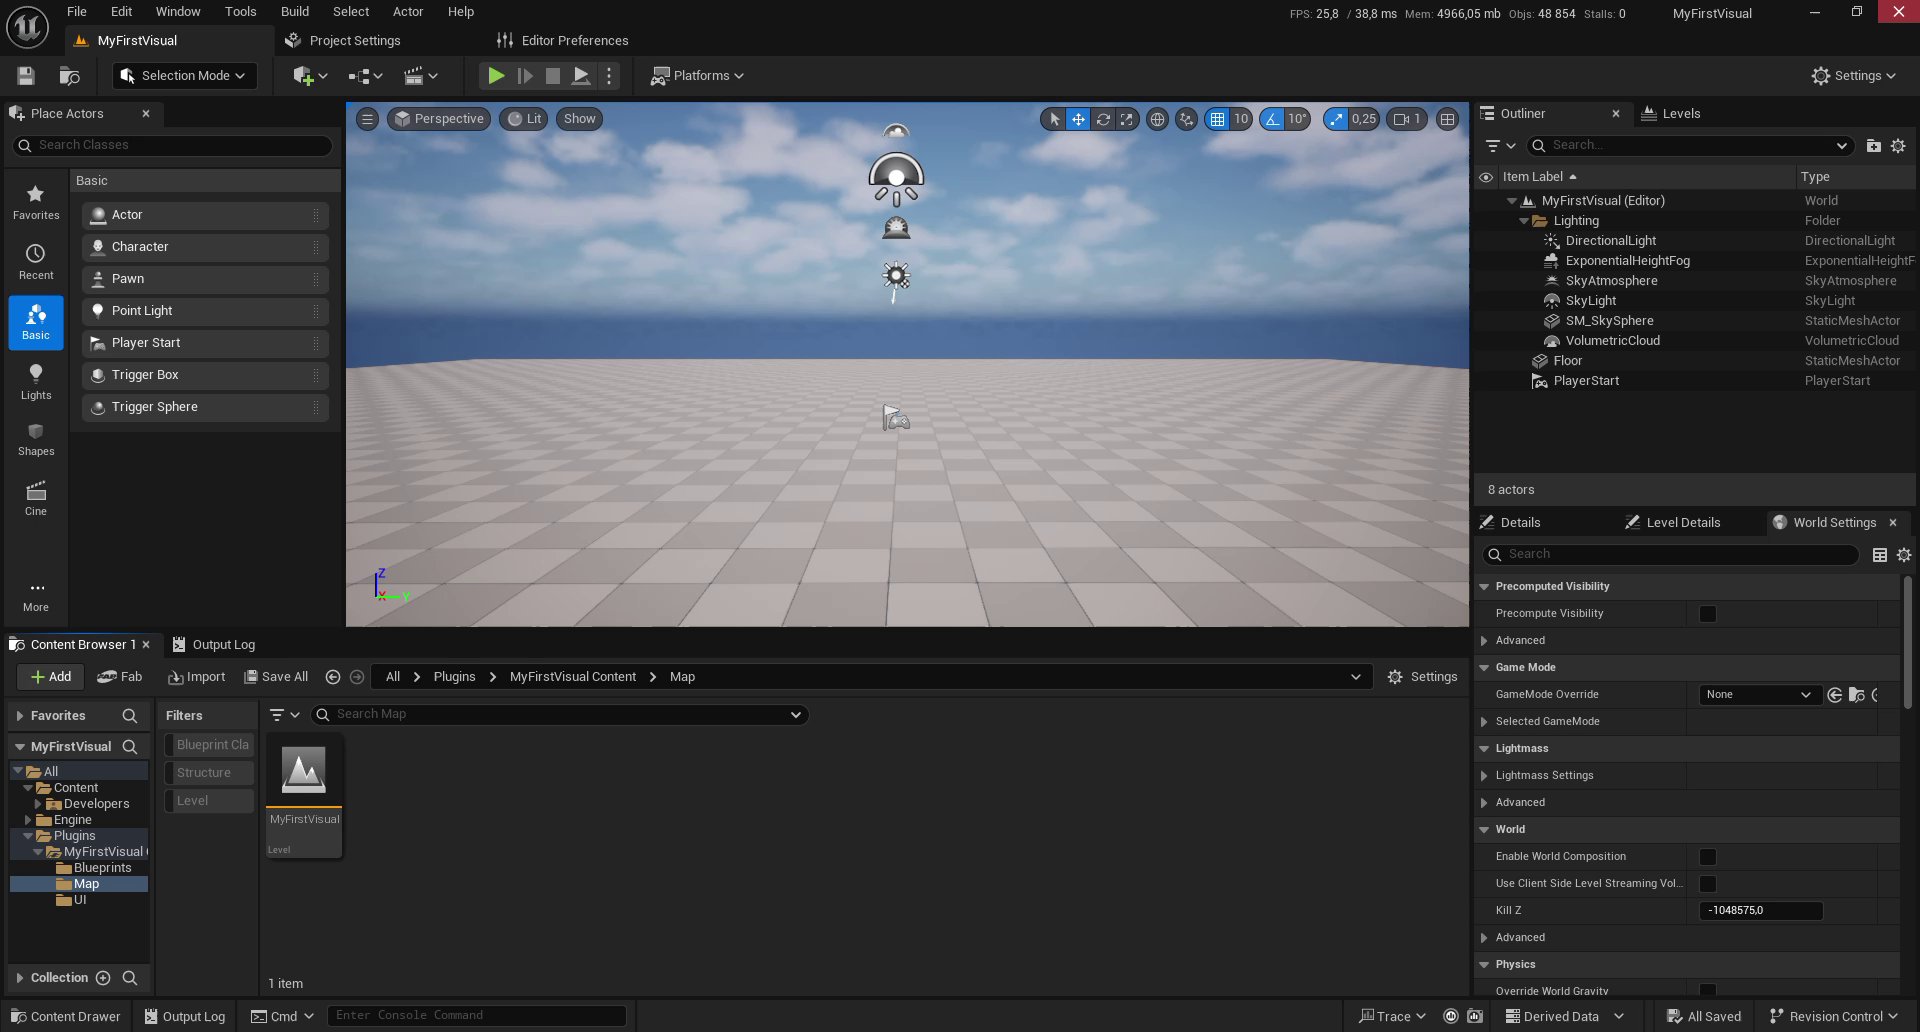1920x1032 pixels.
Task: Select the Recent clock category
Action: coord(36,262)
